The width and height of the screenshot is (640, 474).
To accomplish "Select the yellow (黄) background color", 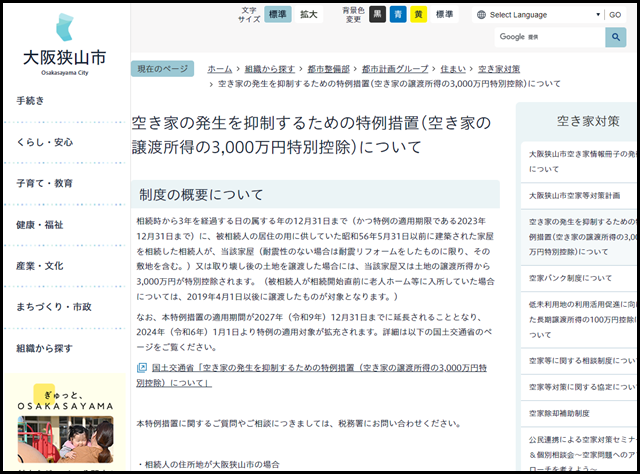I will [x=418, y=14].
